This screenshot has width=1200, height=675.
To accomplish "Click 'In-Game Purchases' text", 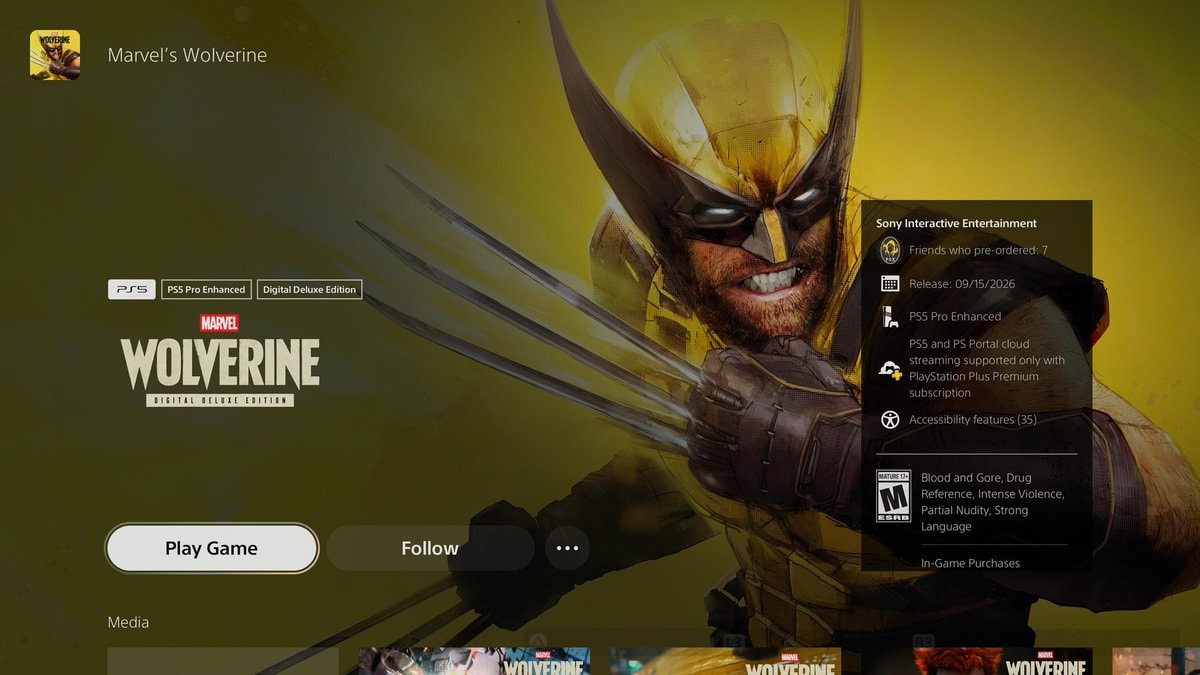I will pos(970,563).
